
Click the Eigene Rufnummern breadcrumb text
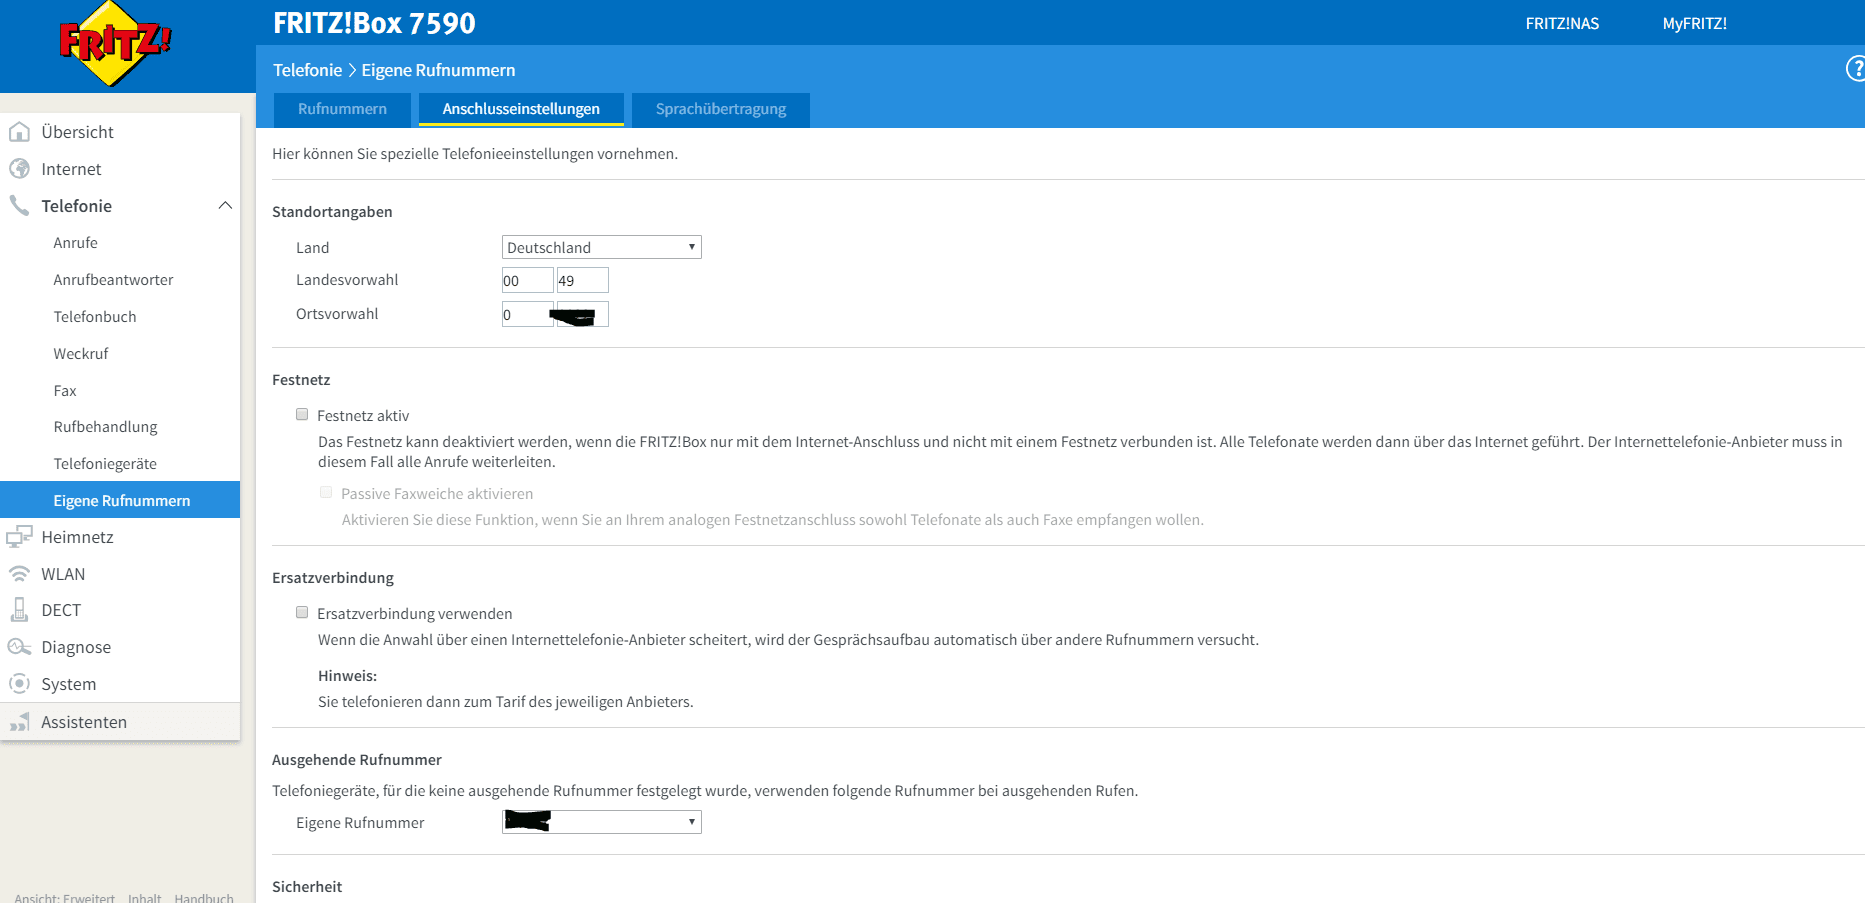point(438,70)
